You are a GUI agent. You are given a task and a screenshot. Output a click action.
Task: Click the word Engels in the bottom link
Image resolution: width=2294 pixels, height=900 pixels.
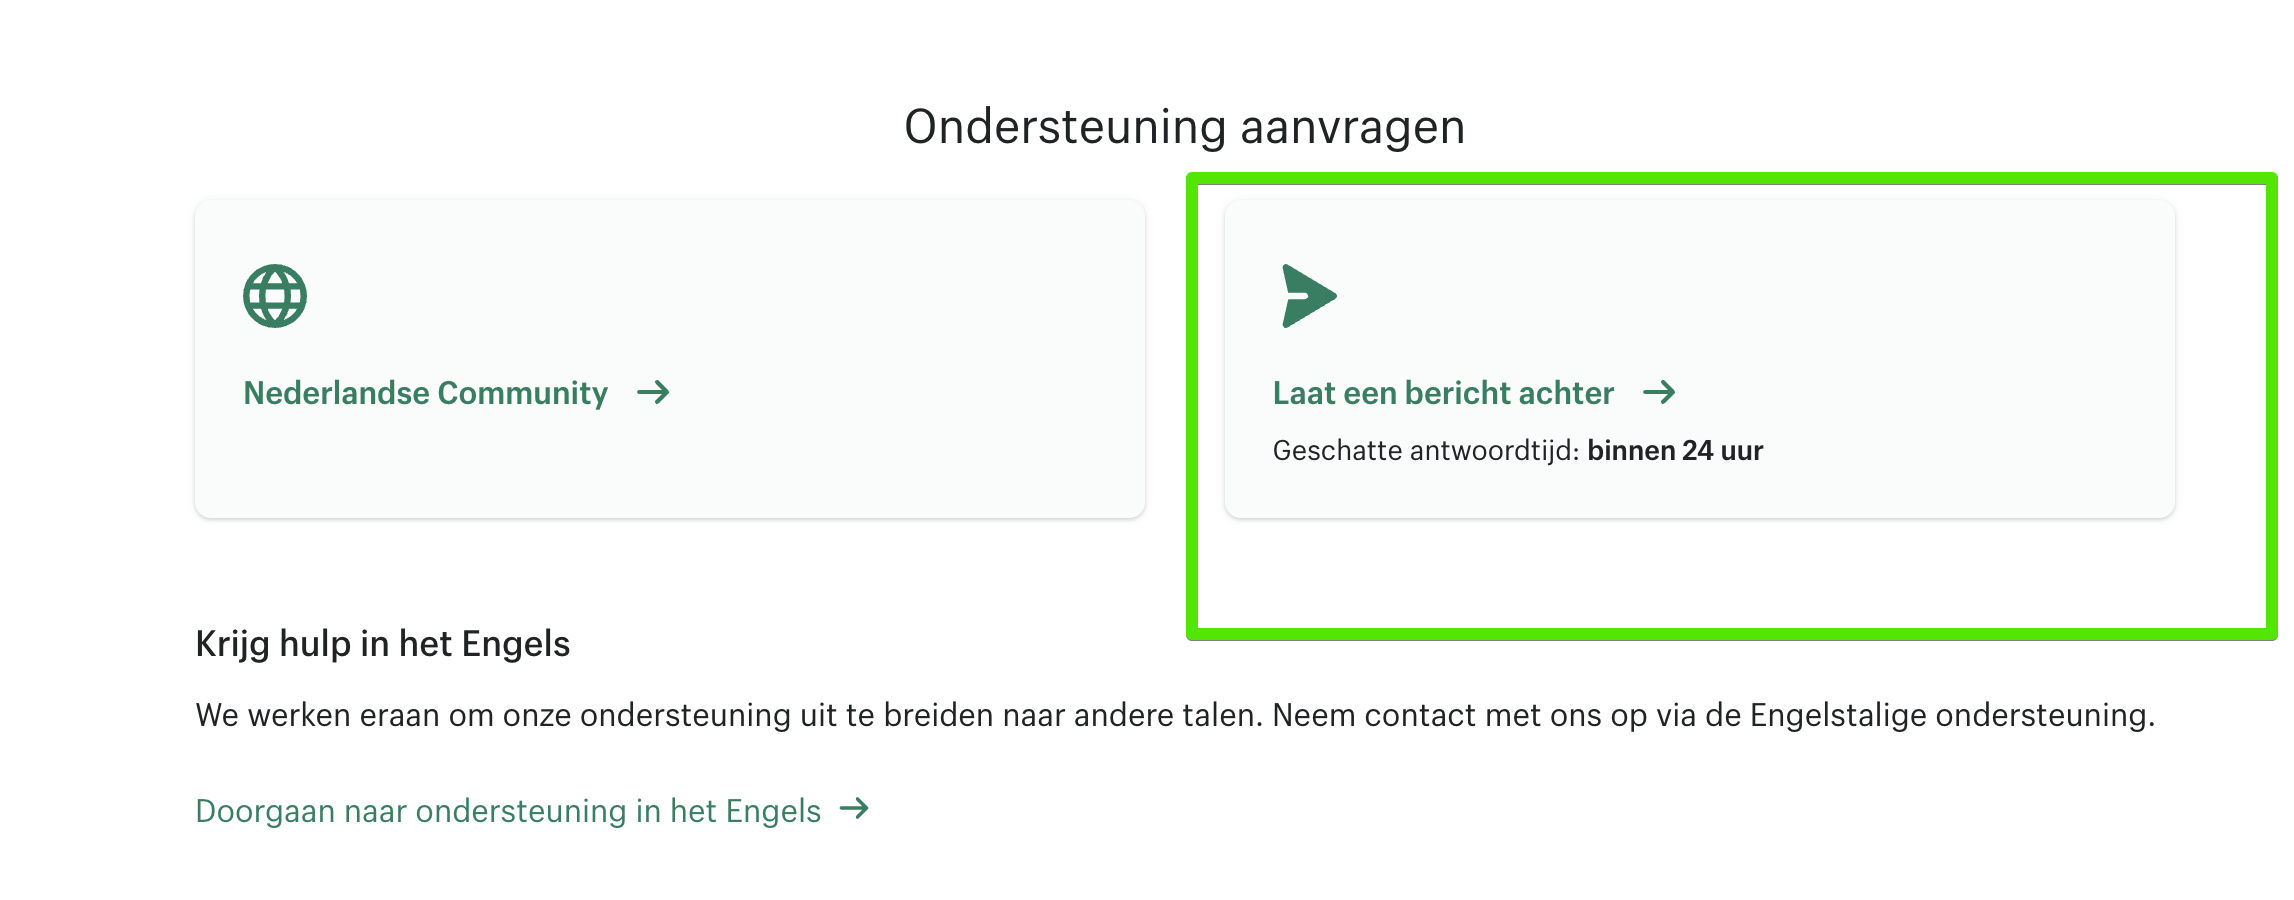[773, 811]
